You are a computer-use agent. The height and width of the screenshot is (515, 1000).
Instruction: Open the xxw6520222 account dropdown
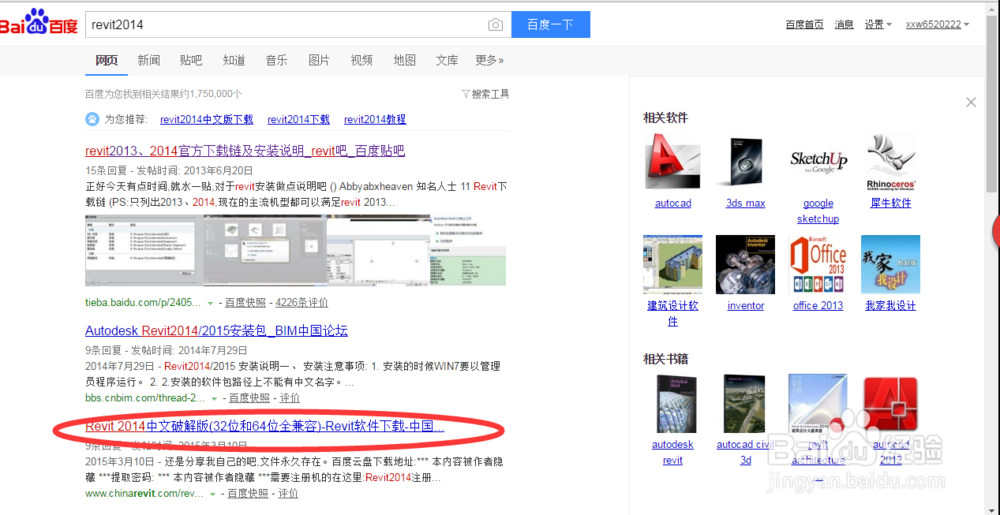pos(937,25)
